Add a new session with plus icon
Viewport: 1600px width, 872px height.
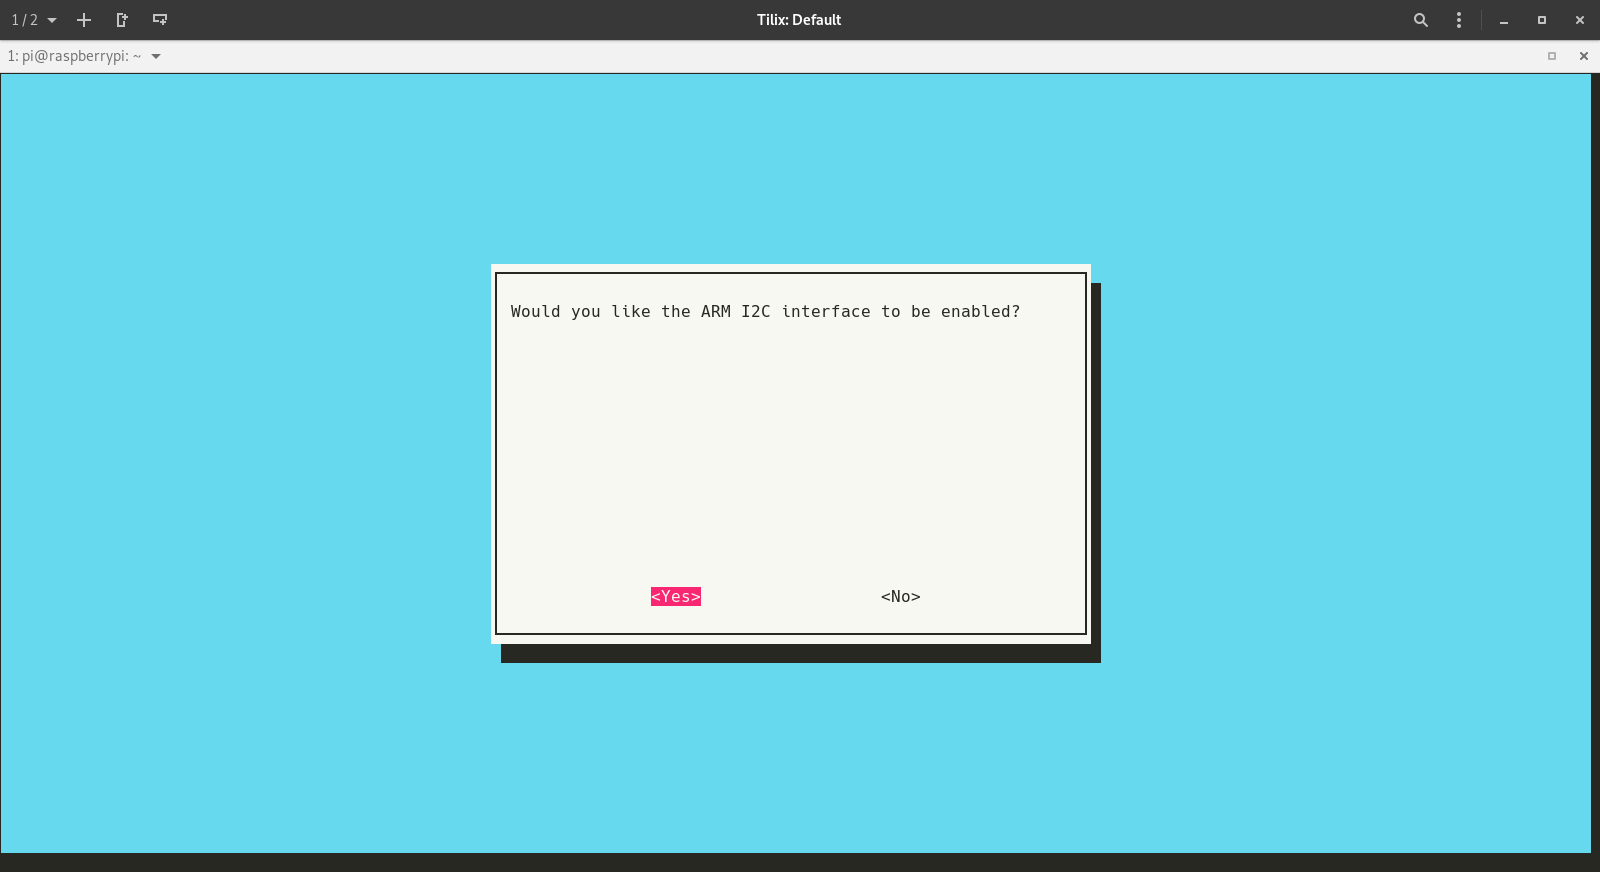coord(84,20)
